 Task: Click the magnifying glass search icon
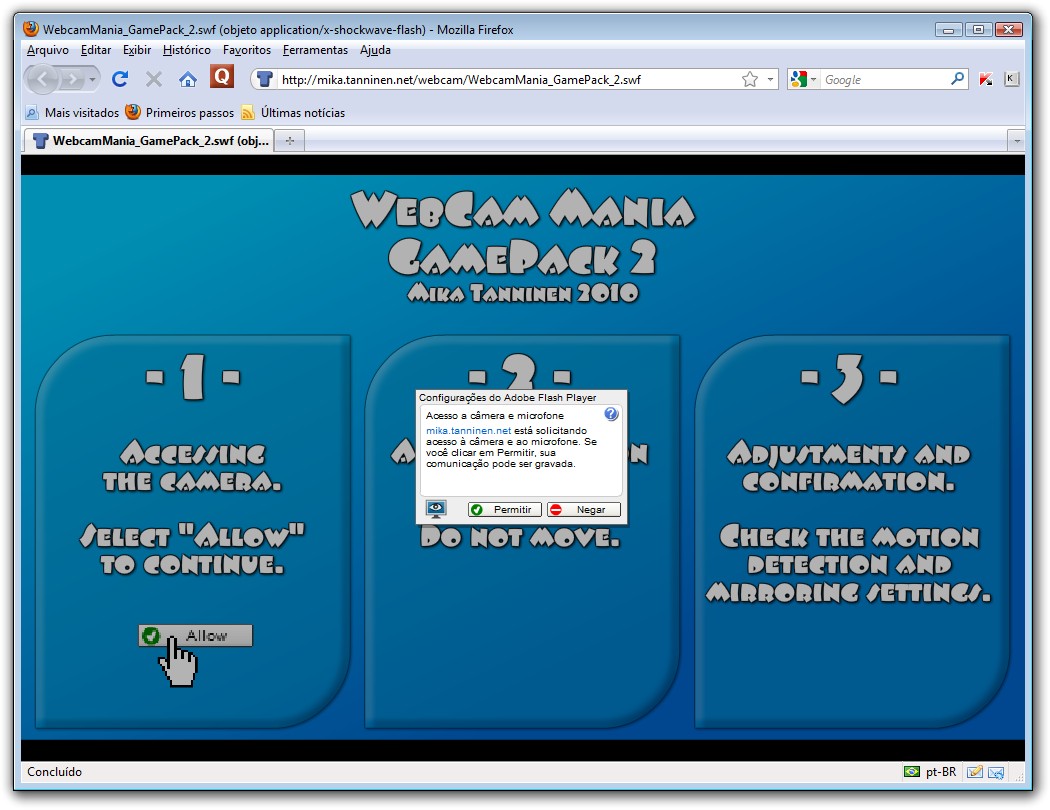click(x=958, y=79)
